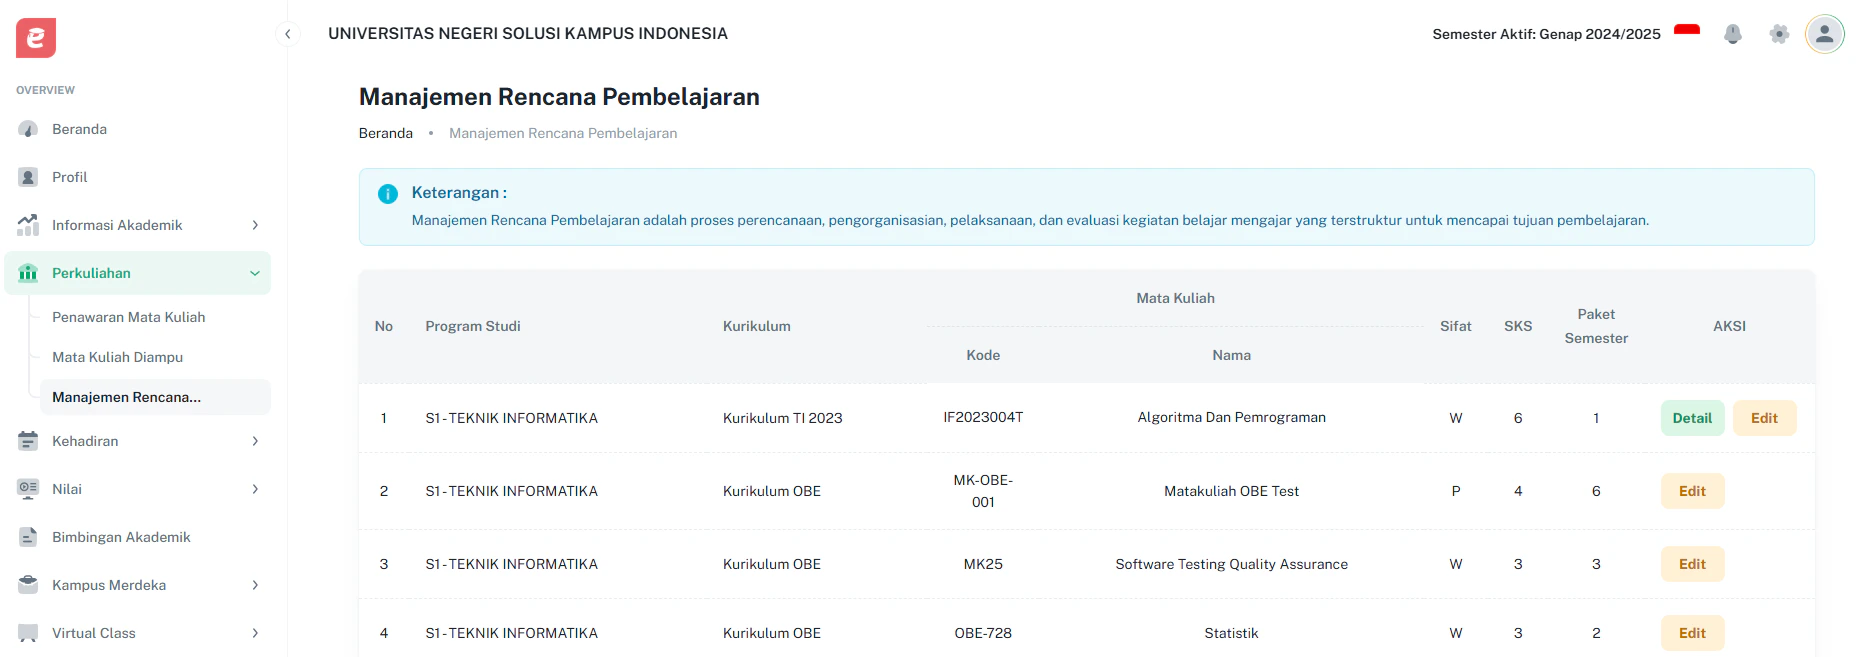Screen dimensions: 1857x657
Task: Click the Profil person icon
Action: [x=28, y=177]
